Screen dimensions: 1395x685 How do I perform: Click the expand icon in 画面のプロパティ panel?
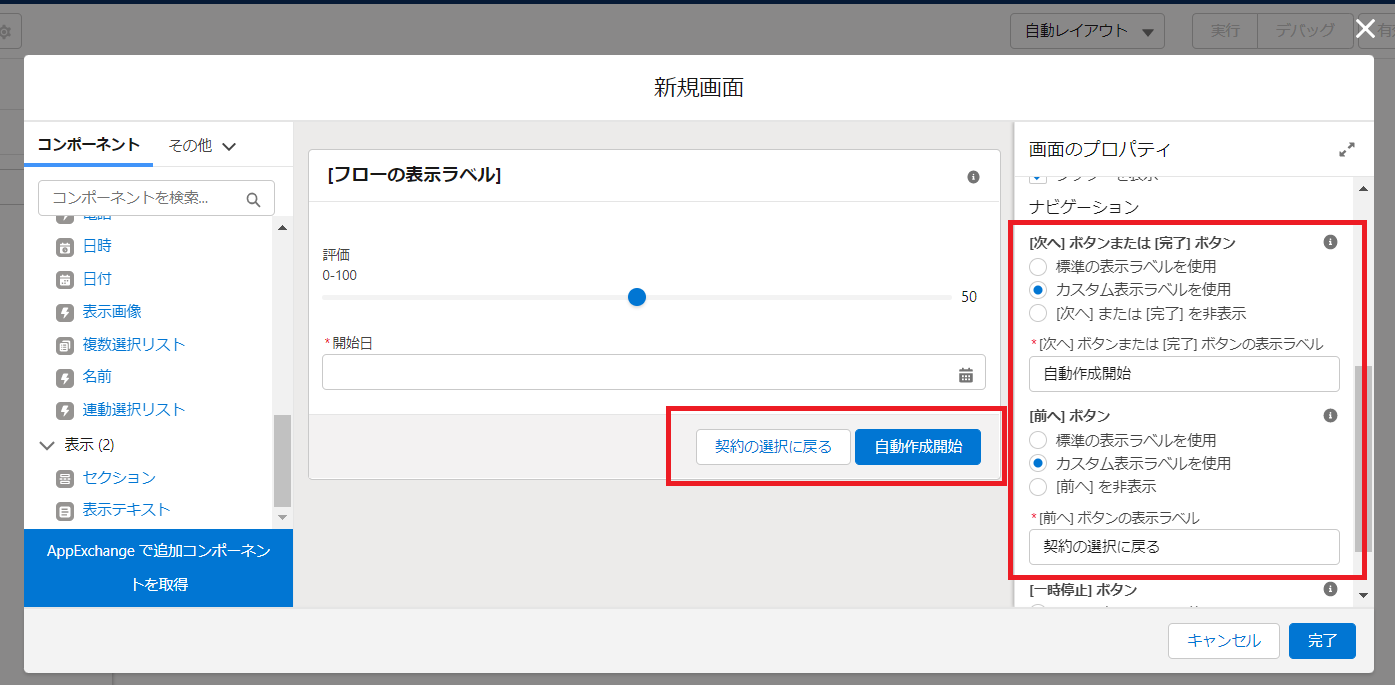1346,150
